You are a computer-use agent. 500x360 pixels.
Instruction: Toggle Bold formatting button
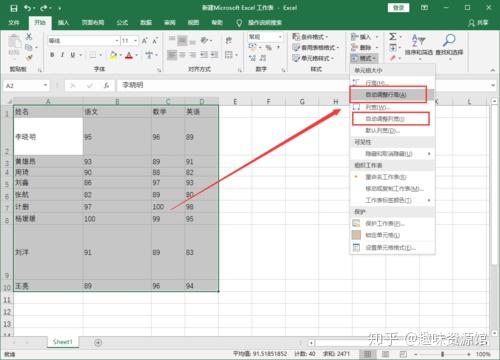[52, 55]
